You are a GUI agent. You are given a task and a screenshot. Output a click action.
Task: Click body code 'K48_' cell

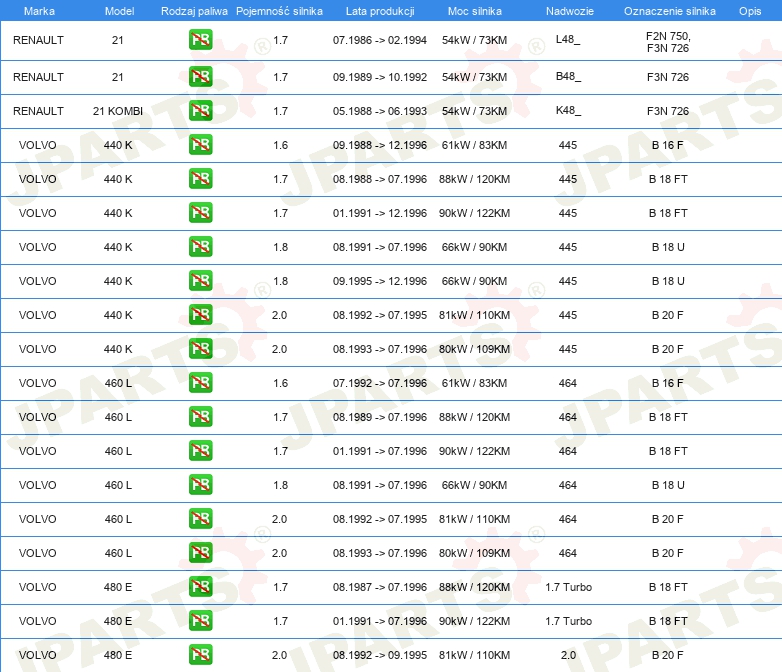tap(568, 110)
